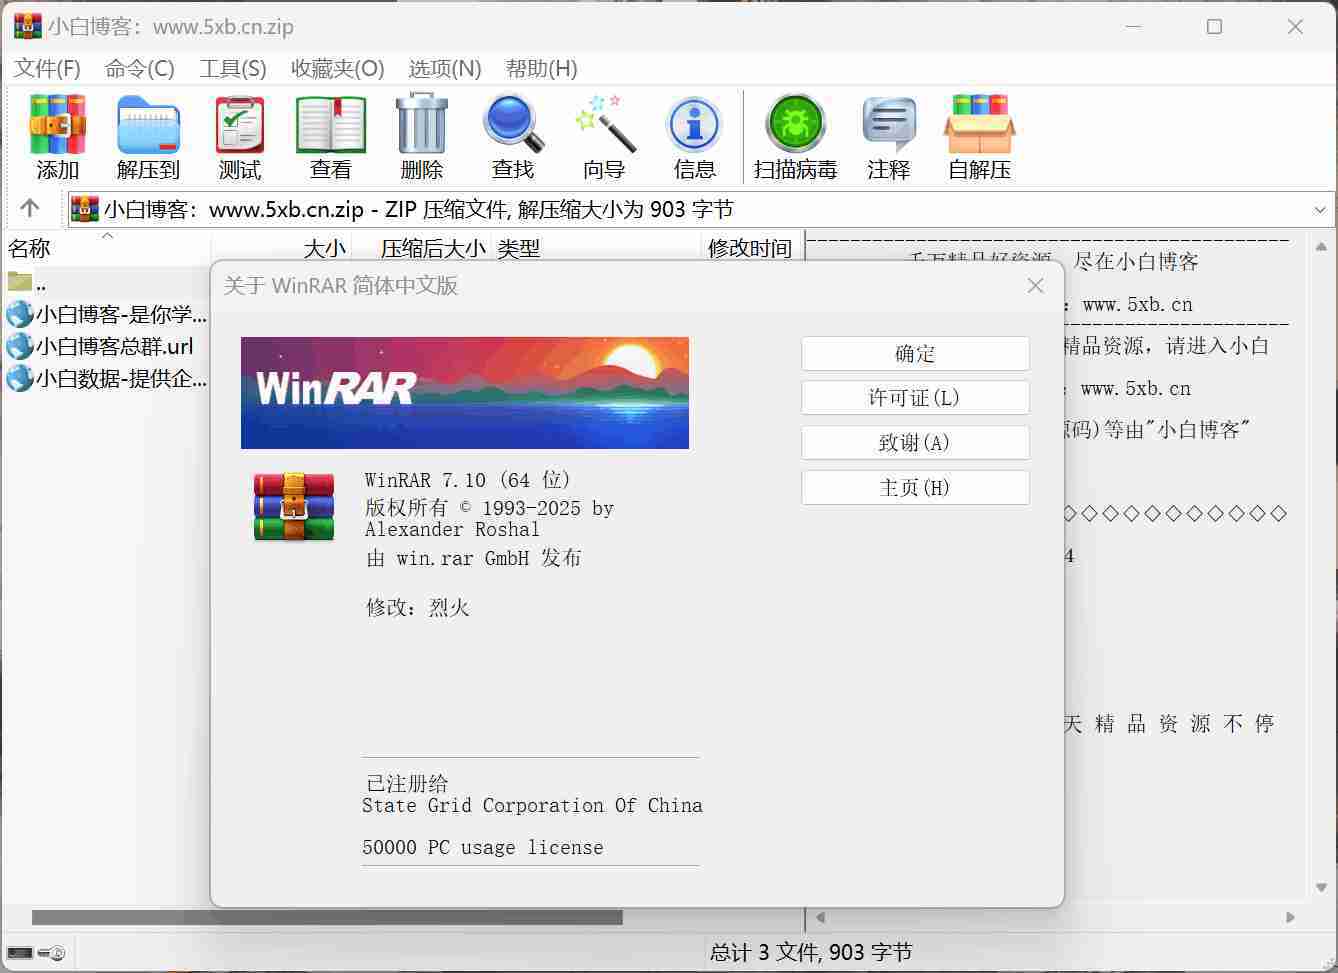Click '50000 PC usage license' text
1338x973 pixels.
click(x=483, y=848)
